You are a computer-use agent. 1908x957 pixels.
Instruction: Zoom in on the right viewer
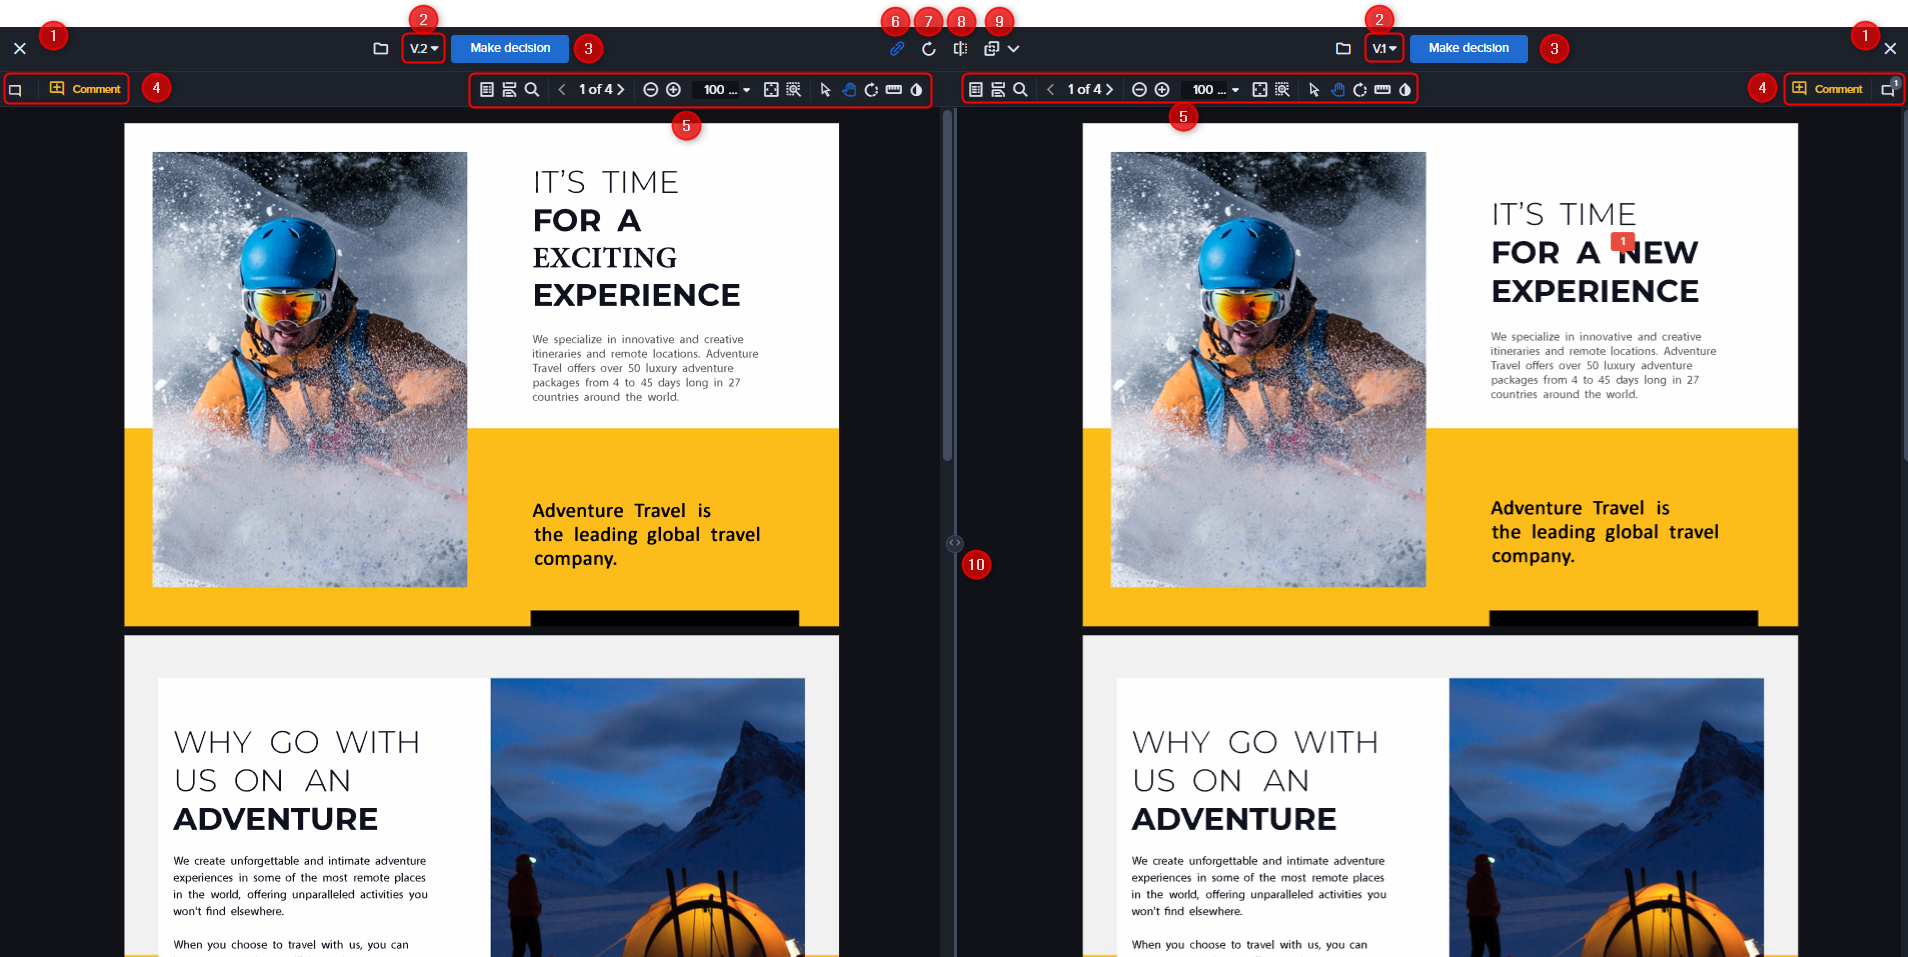pos(1162,89)
